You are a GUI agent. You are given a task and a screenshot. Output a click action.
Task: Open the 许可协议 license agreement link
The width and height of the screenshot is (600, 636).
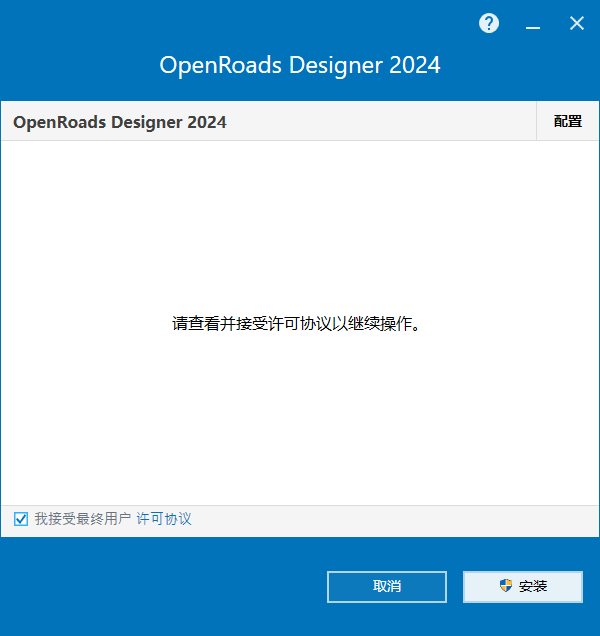click(164, 519)
